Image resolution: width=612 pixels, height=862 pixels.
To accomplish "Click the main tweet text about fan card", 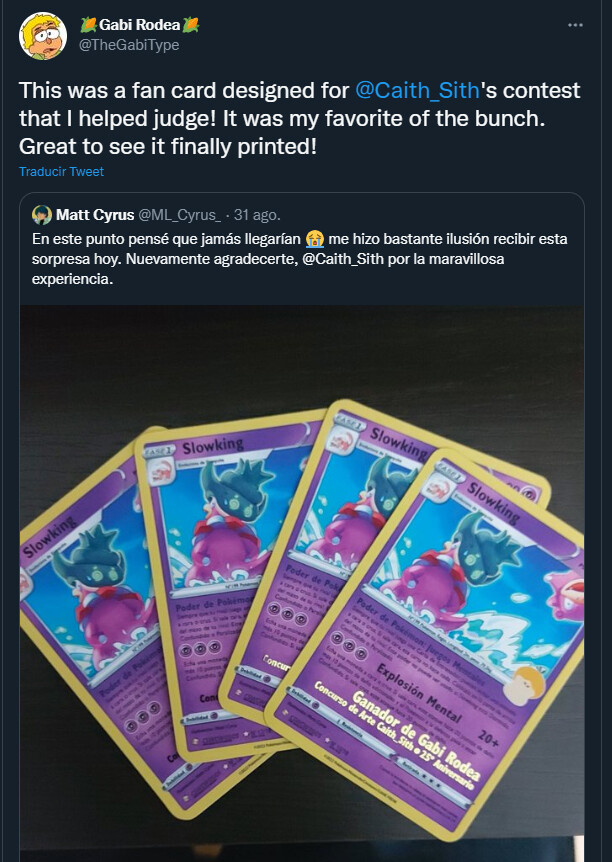I will coord(300,119).
